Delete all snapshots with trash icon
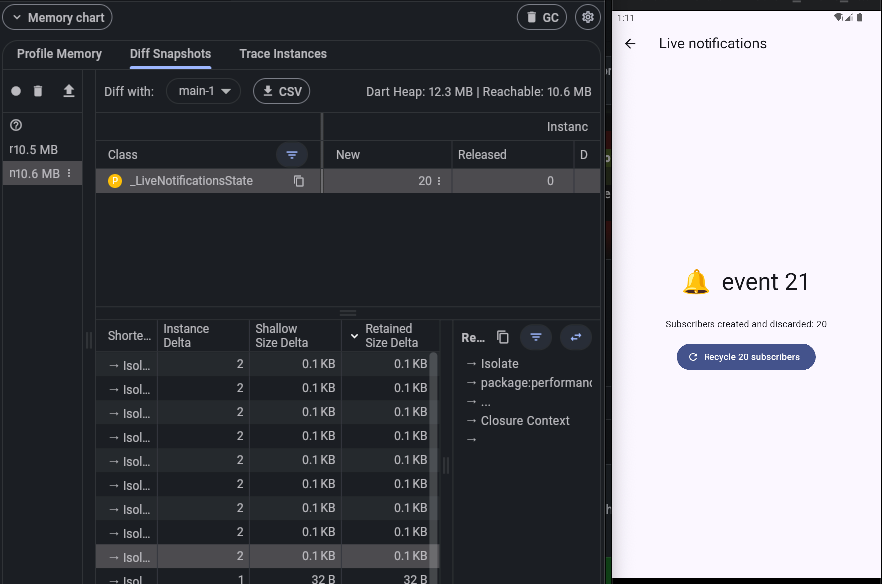 38,91
